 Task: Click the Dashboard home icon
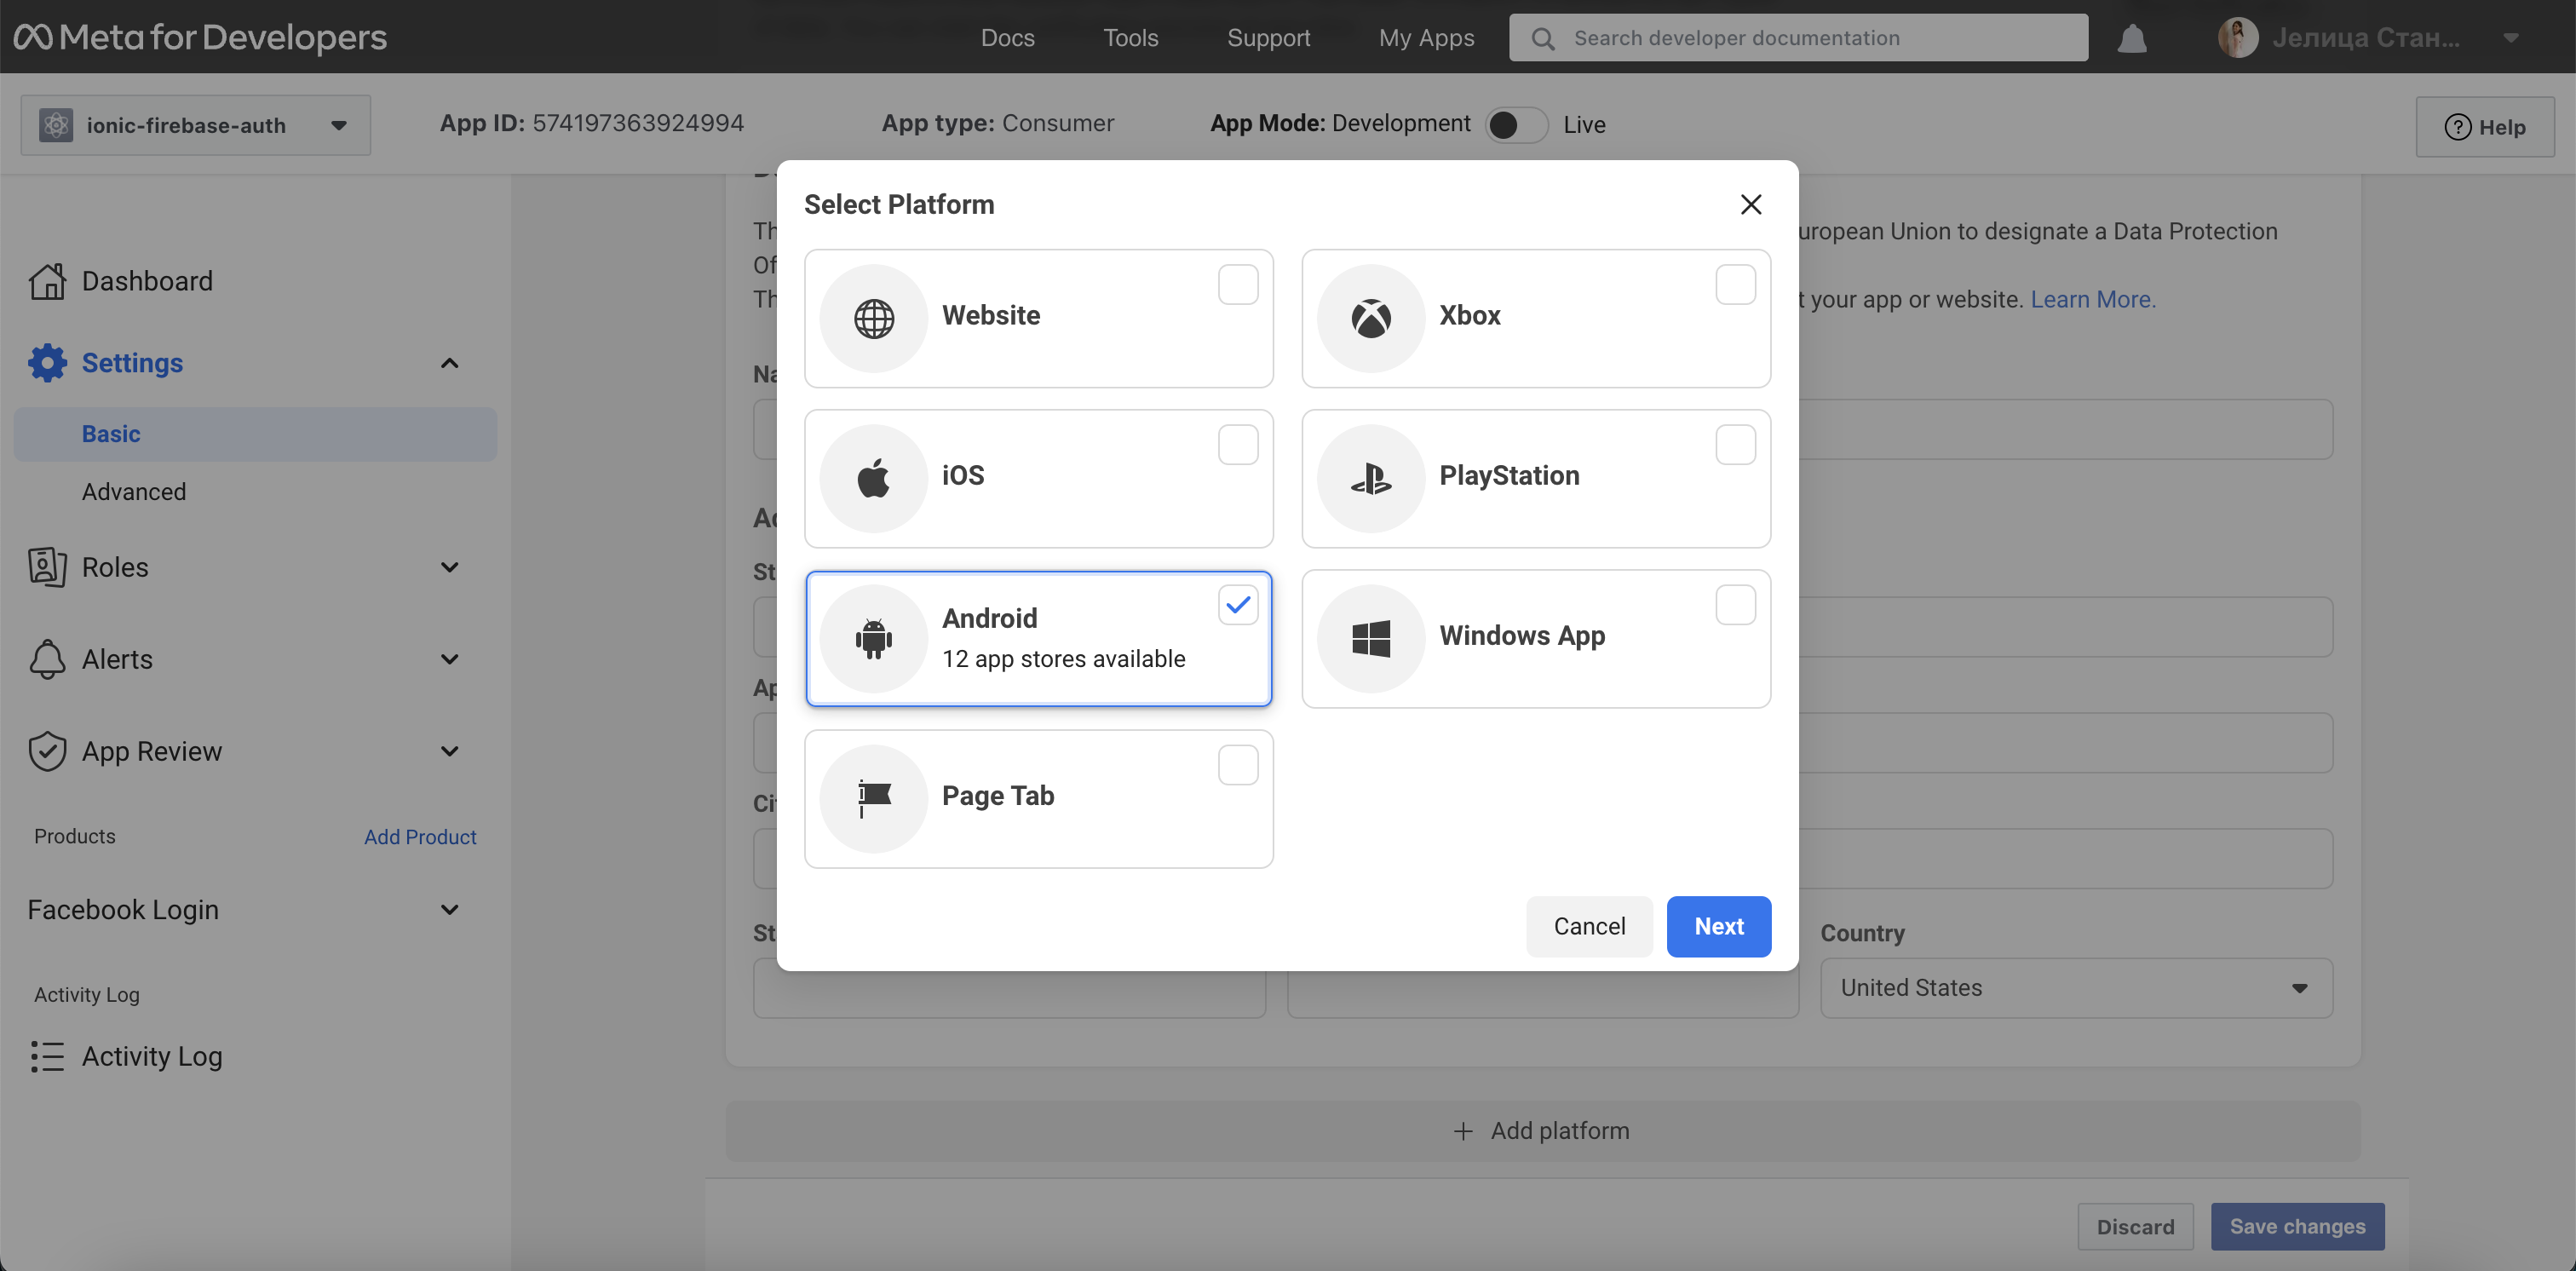(47, 281)
